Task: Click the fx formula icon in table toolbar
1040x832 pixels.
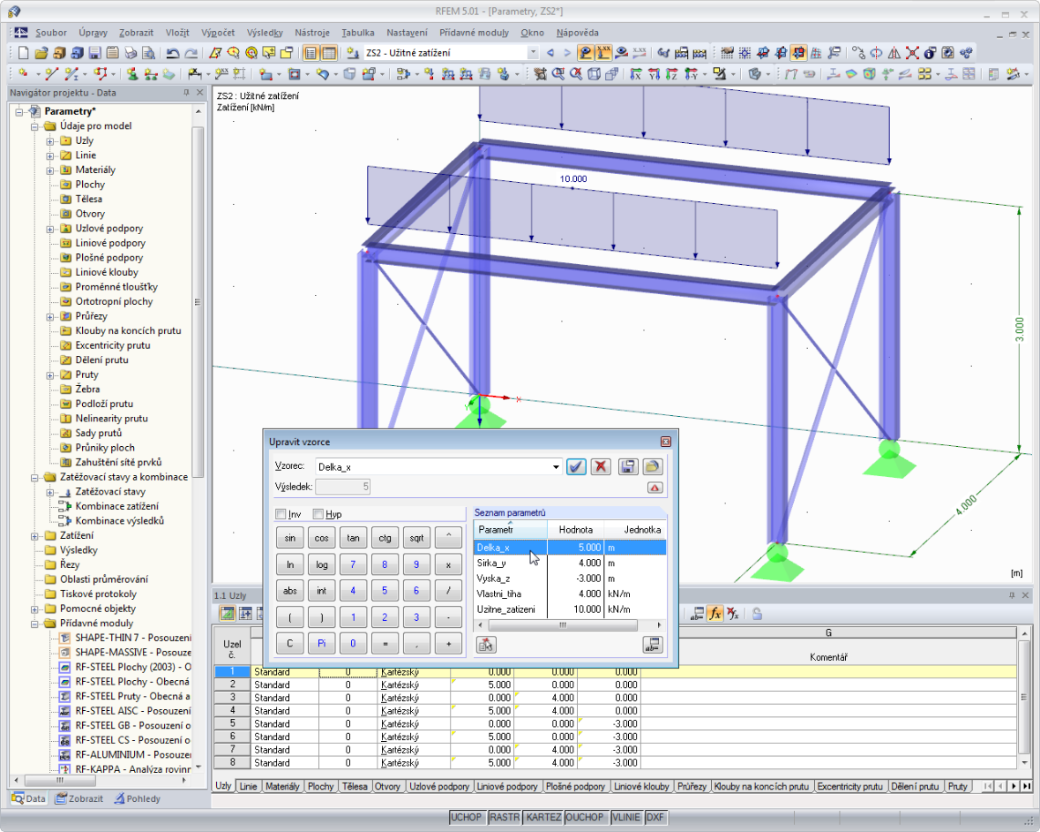Action: (x=715, y=614)
